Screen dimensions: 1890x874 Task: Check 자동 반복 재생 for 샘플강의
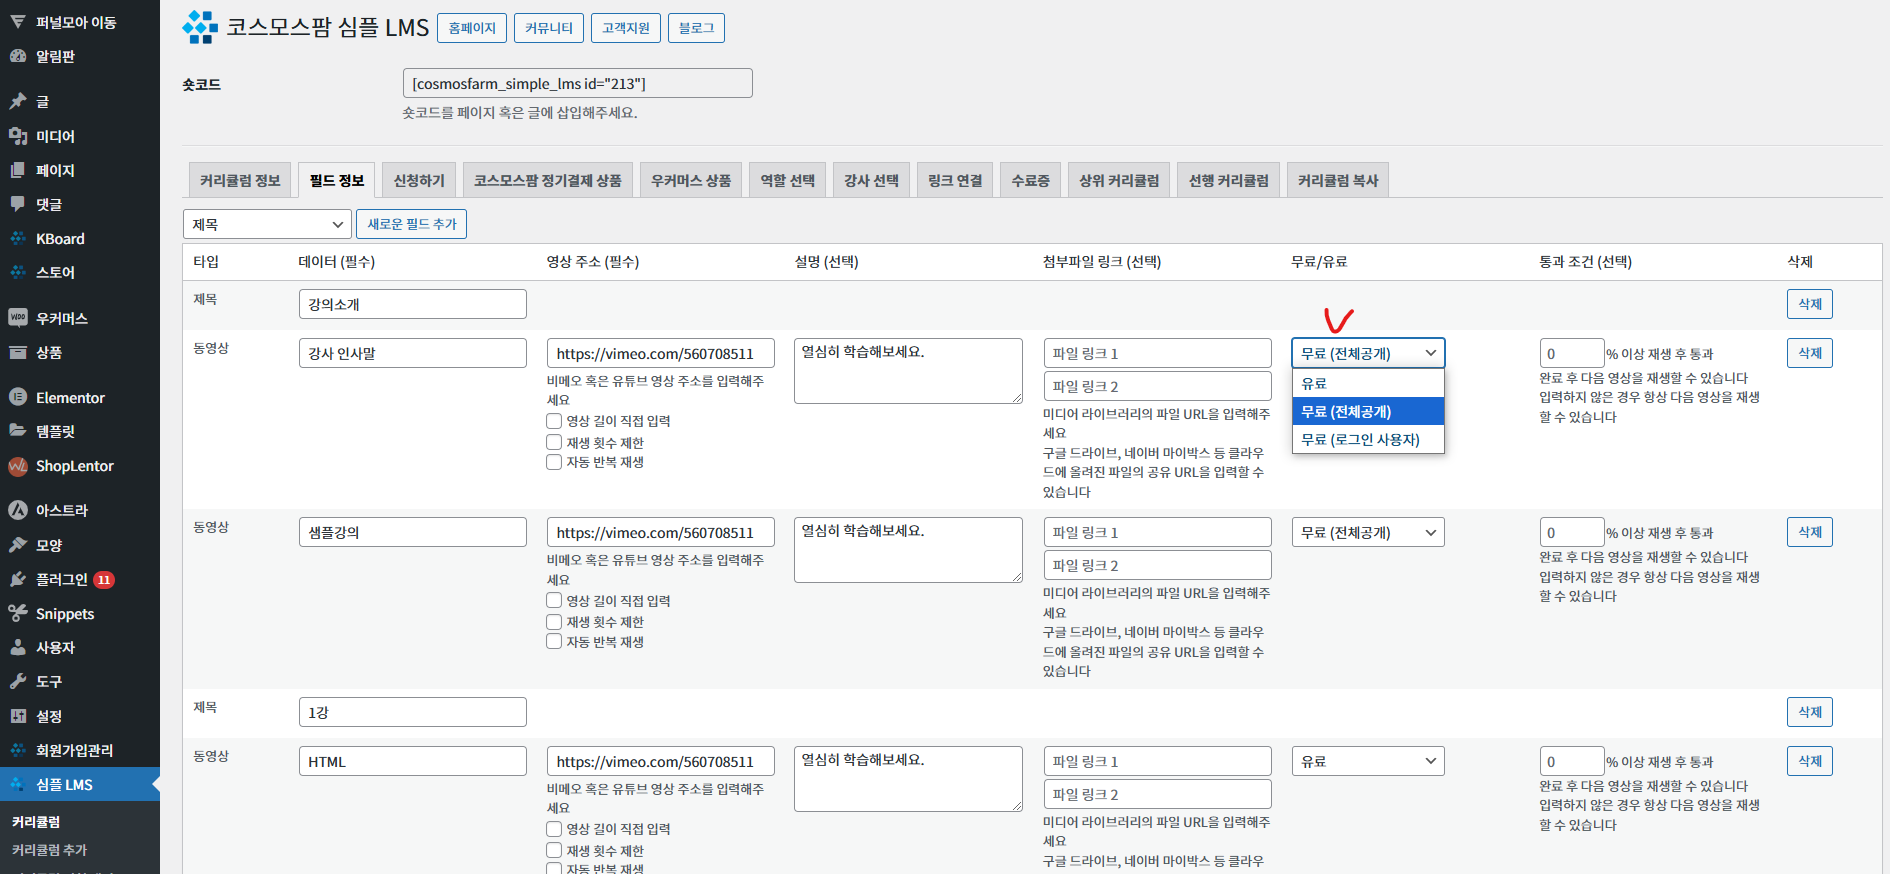[x=554, y=641]
